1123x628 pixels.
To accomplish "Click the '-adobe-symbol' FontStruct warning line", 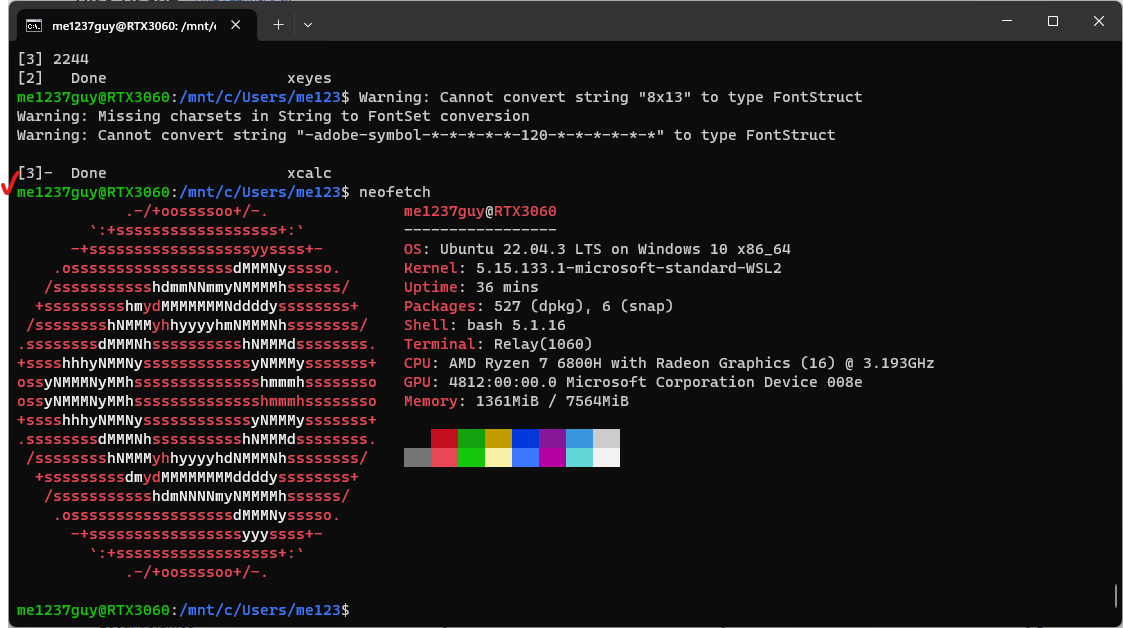I will click(x=426, y=135).
